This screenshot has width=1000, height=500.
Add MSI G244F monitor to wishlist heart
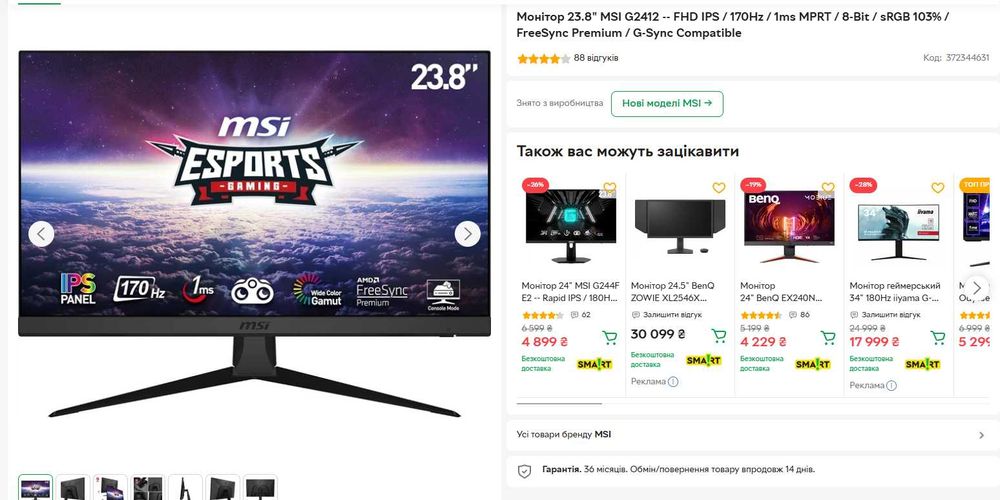610,188
